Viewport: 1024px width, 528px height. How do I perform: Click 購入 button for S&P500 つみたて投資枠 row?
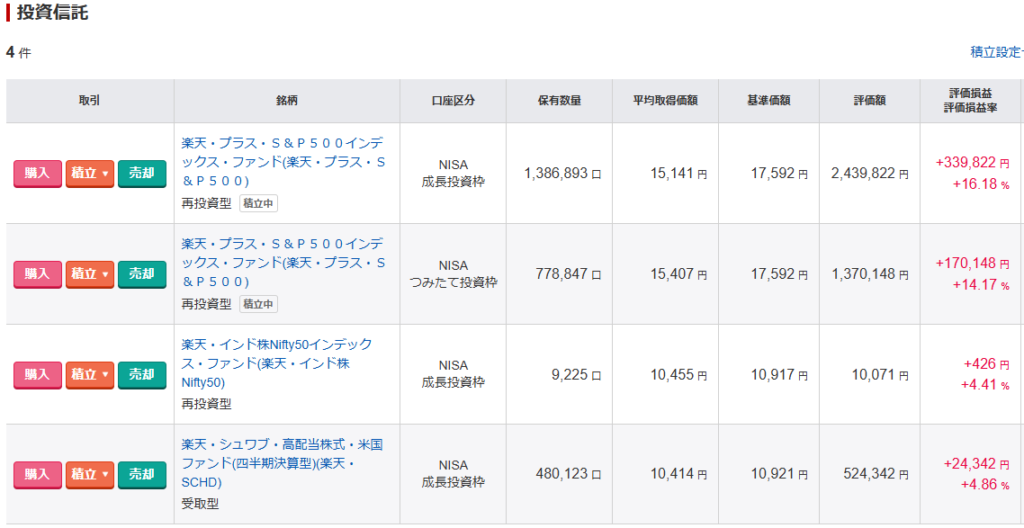point(37,274)
